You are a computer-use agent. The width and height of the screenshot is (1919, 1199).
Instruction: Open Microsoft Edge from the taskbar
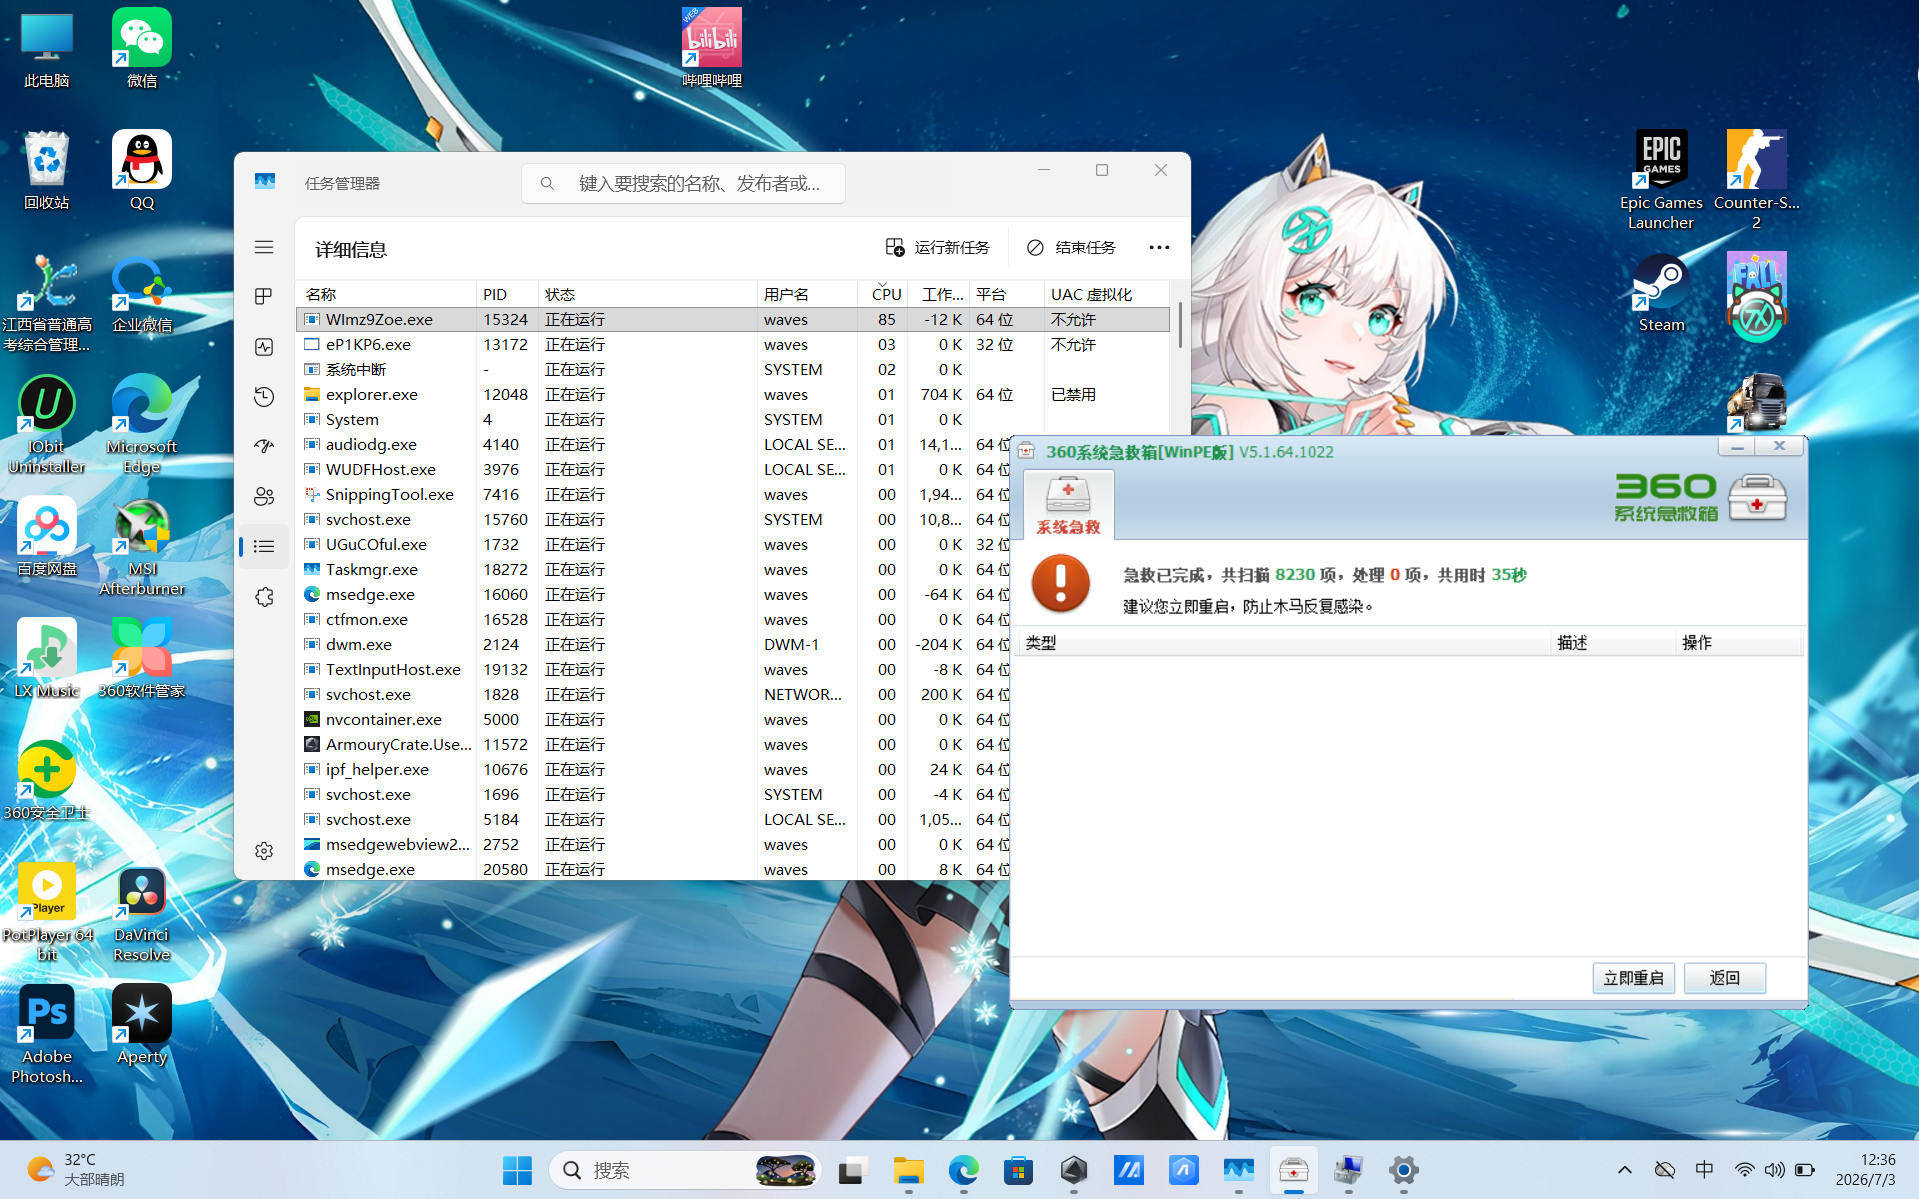pos(964,1170)
